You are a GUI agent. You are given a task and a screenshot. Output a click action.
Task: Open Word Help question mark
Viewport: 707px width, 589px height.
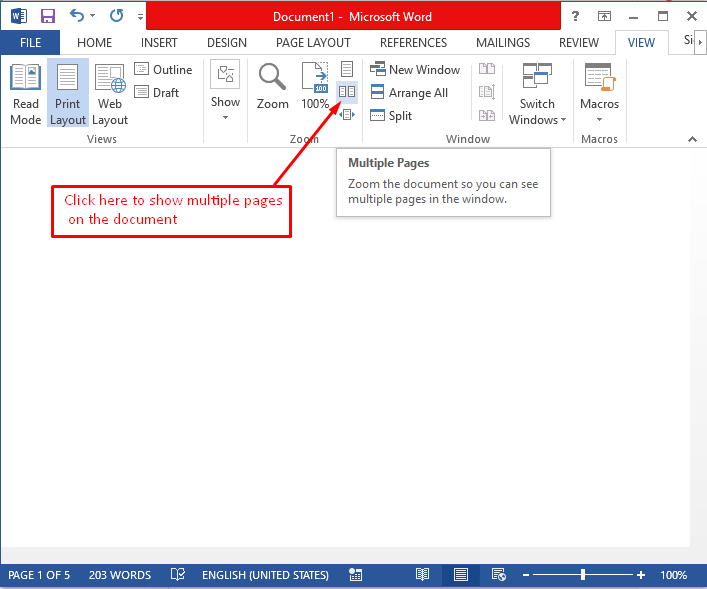point(575,16)
